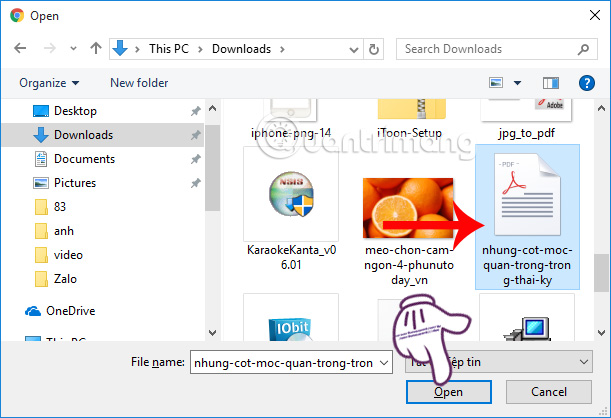The height and width of the screenshot is (418, 611).
Task: Select Documents in navigation pane
Action: pos(102,159)
